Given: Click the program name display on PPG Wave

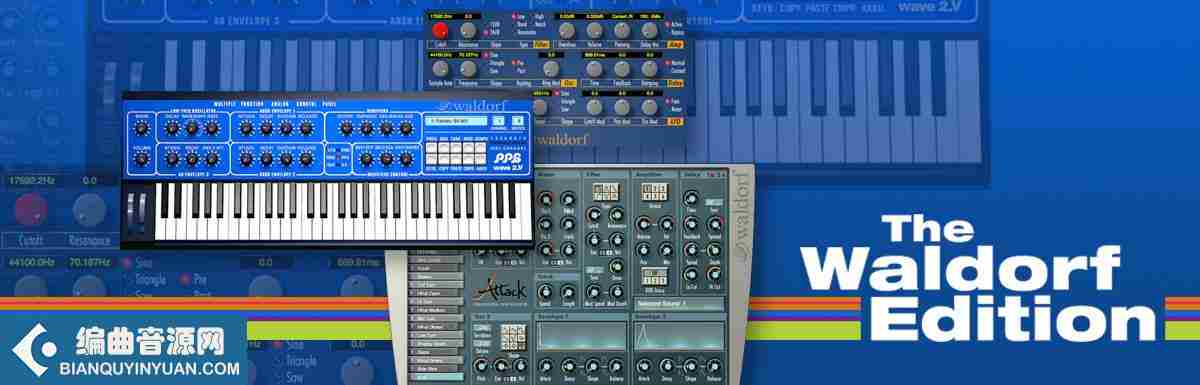Looking at the screenshot, I should (x=456, y=121).
